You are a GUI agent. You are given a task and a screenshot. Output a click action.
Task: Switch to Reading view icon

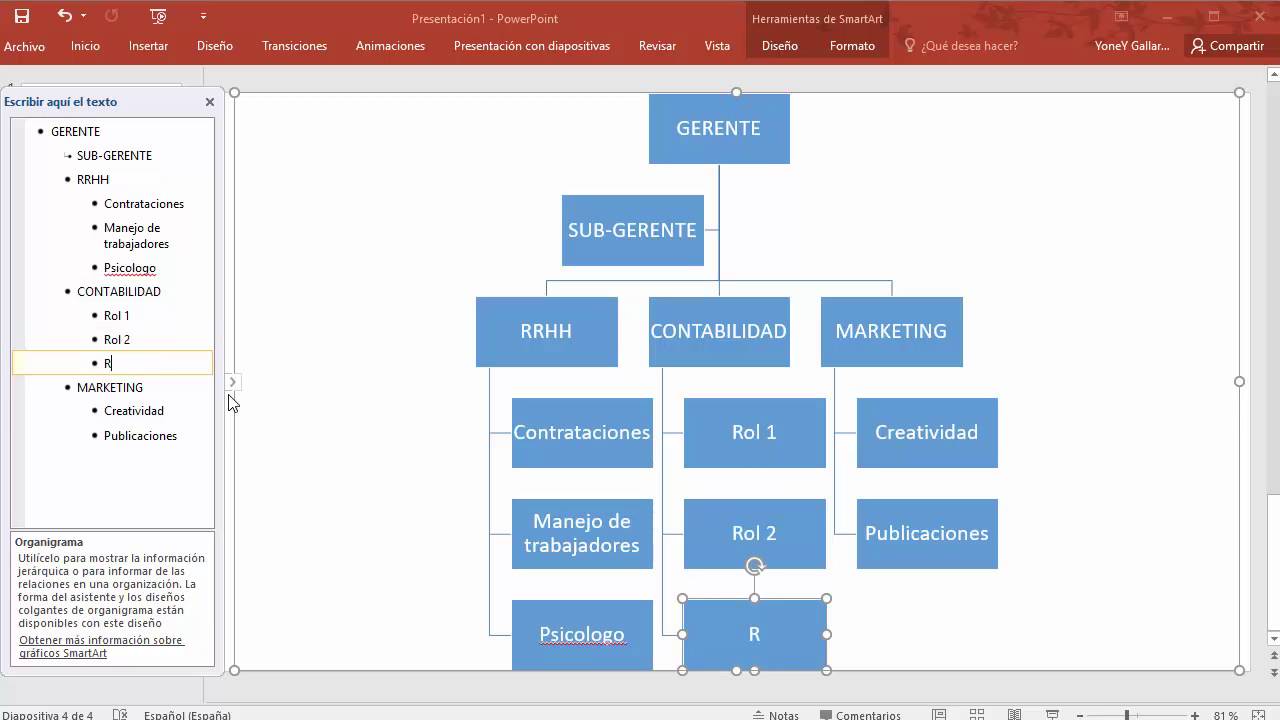point(1015,714)
